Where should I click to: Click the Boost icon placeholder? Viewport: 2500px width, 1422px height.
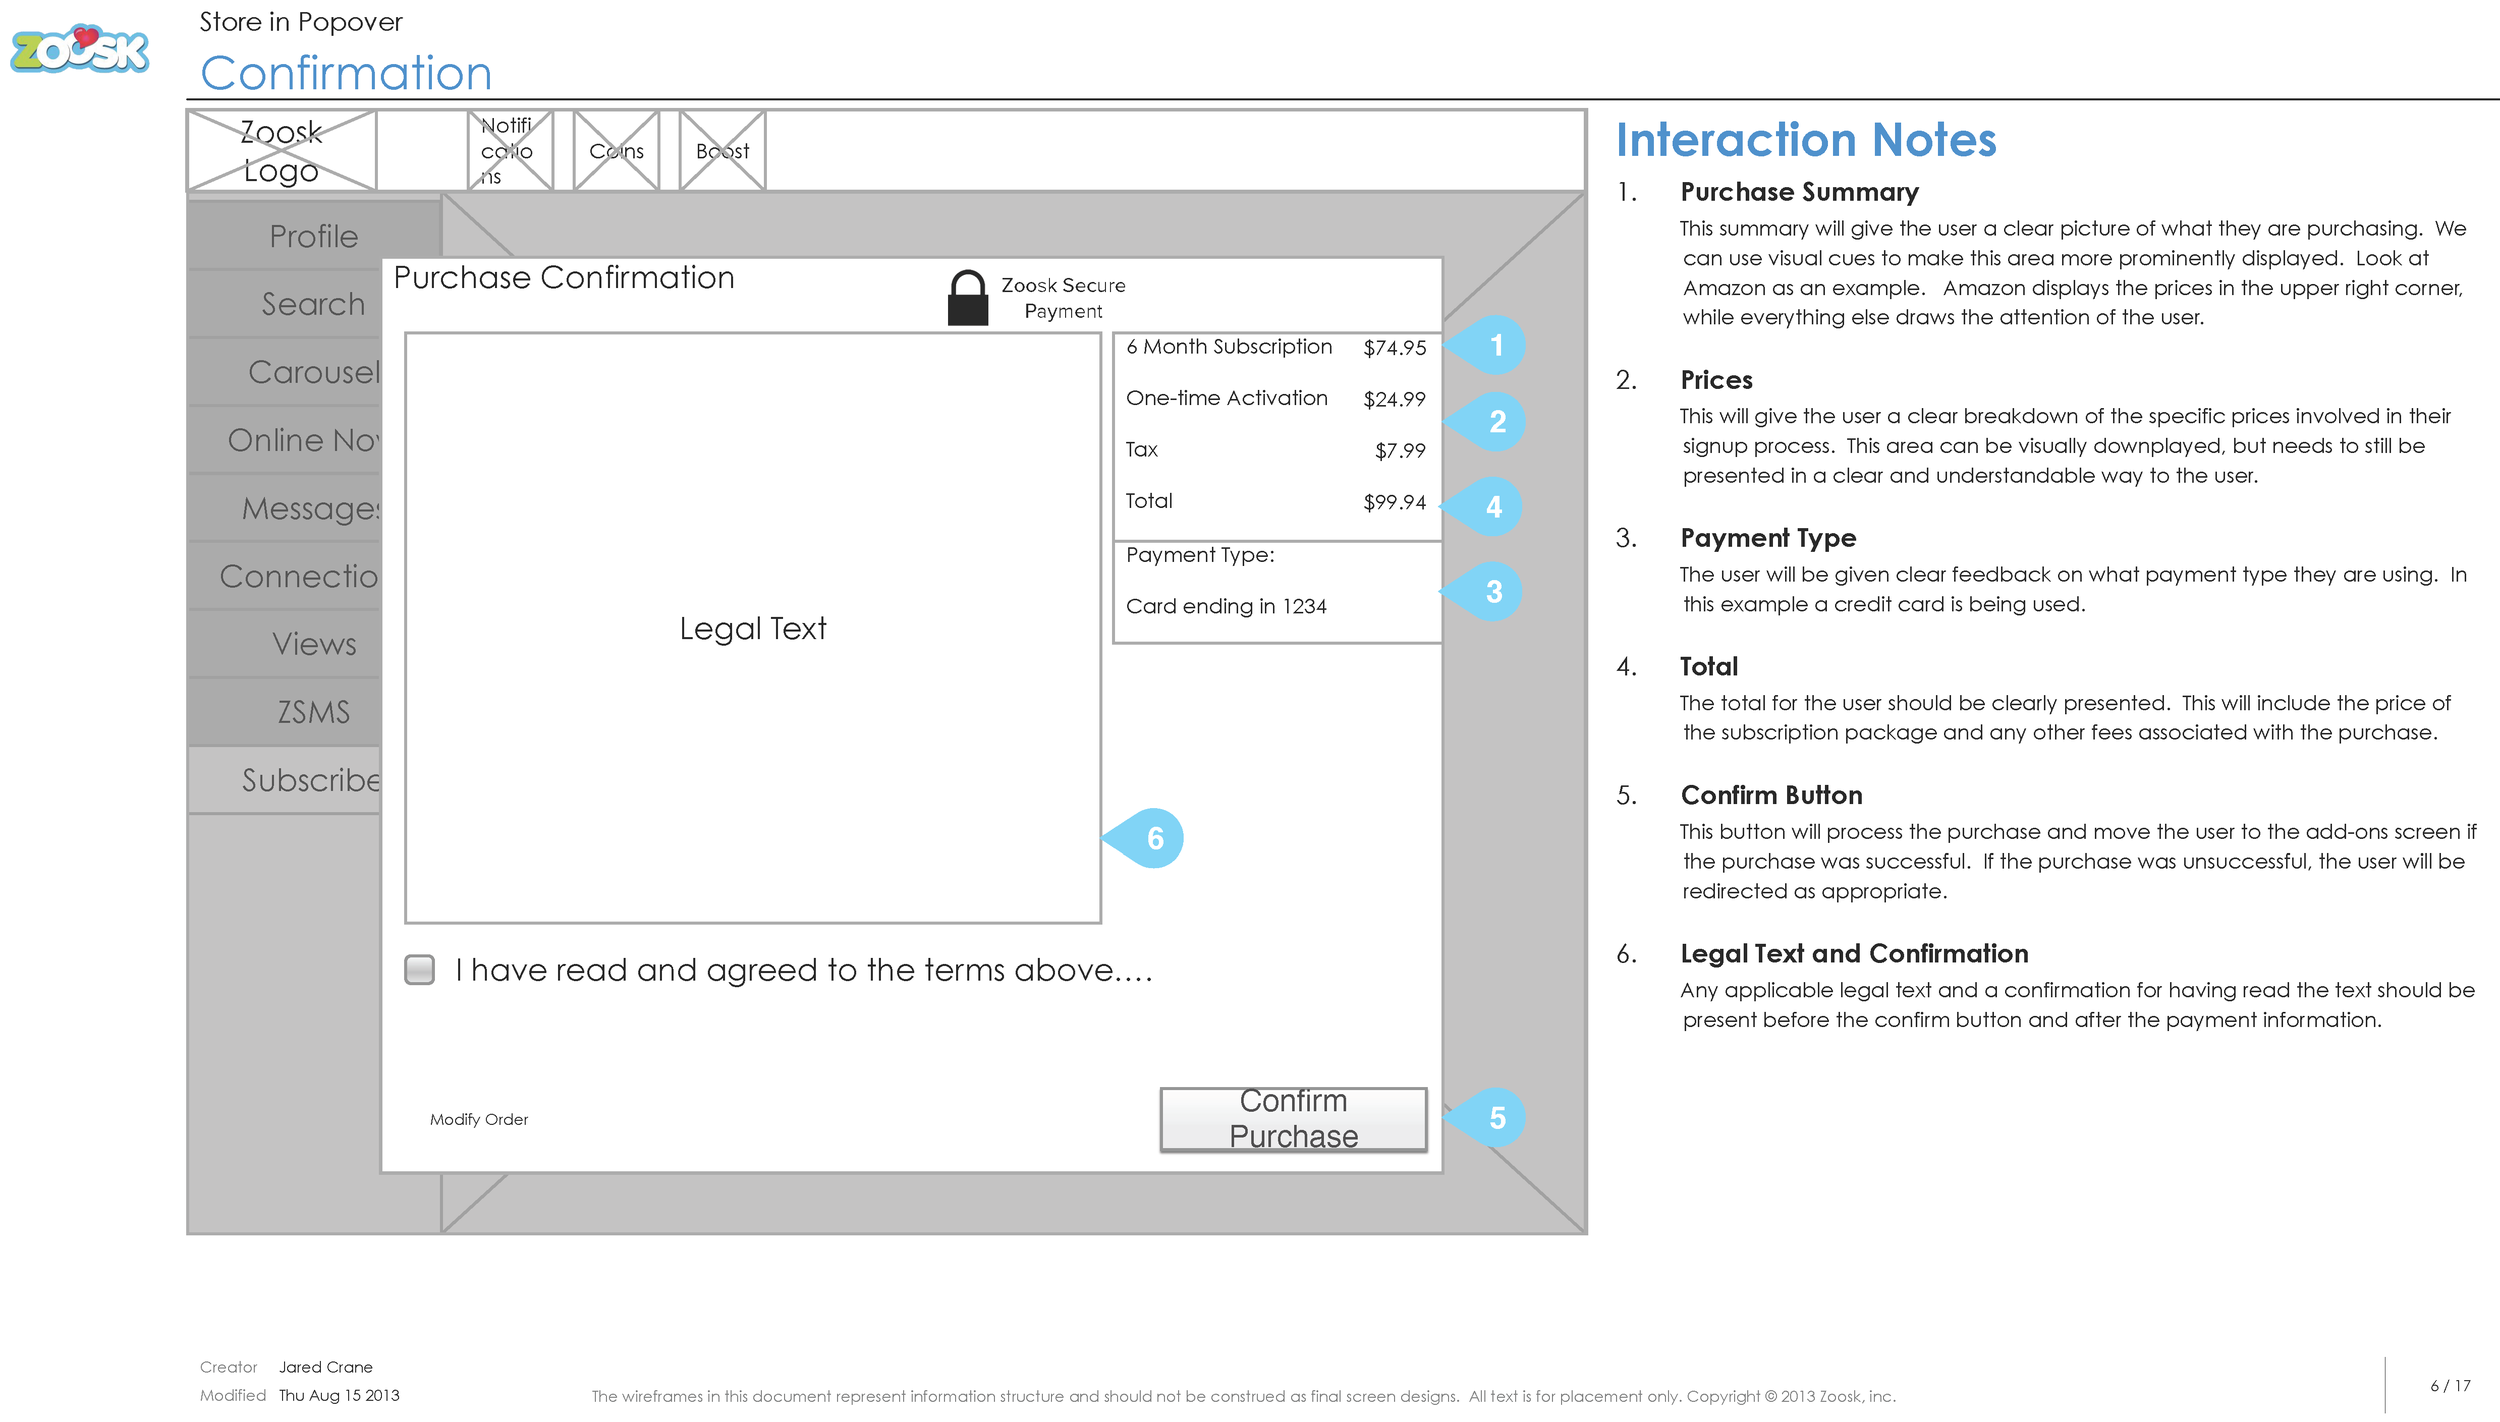pyautogui.click(x=722, y=151)
